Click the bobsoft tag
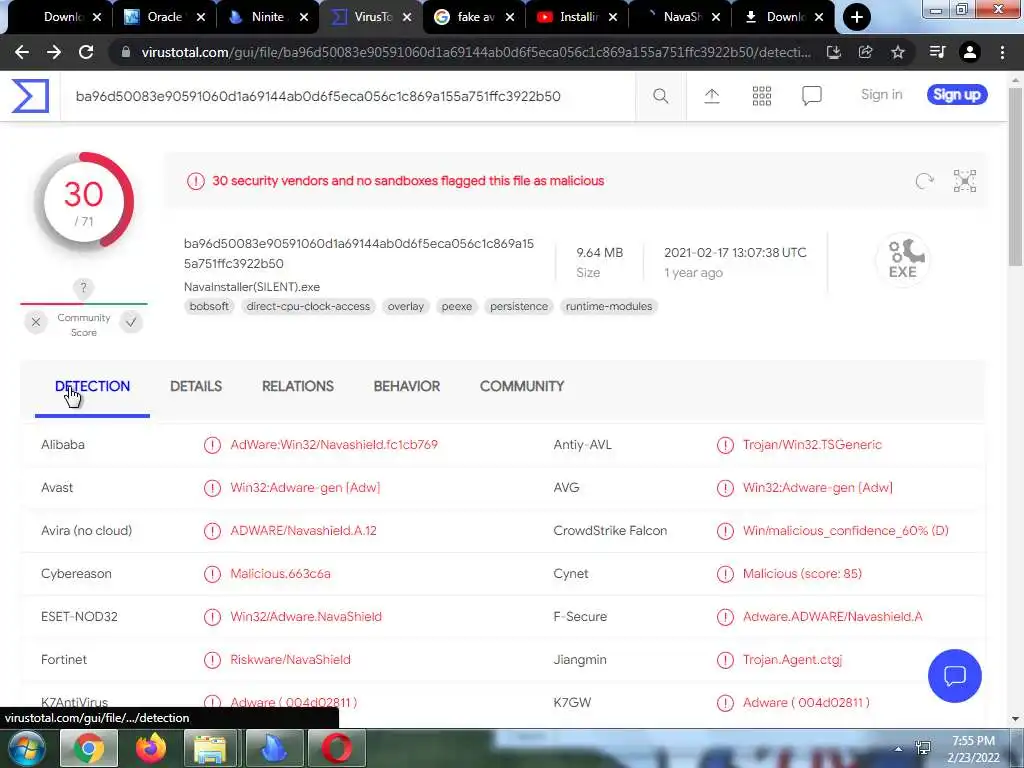Viewport: 1024px width, 768px height. tap(209, 306)
